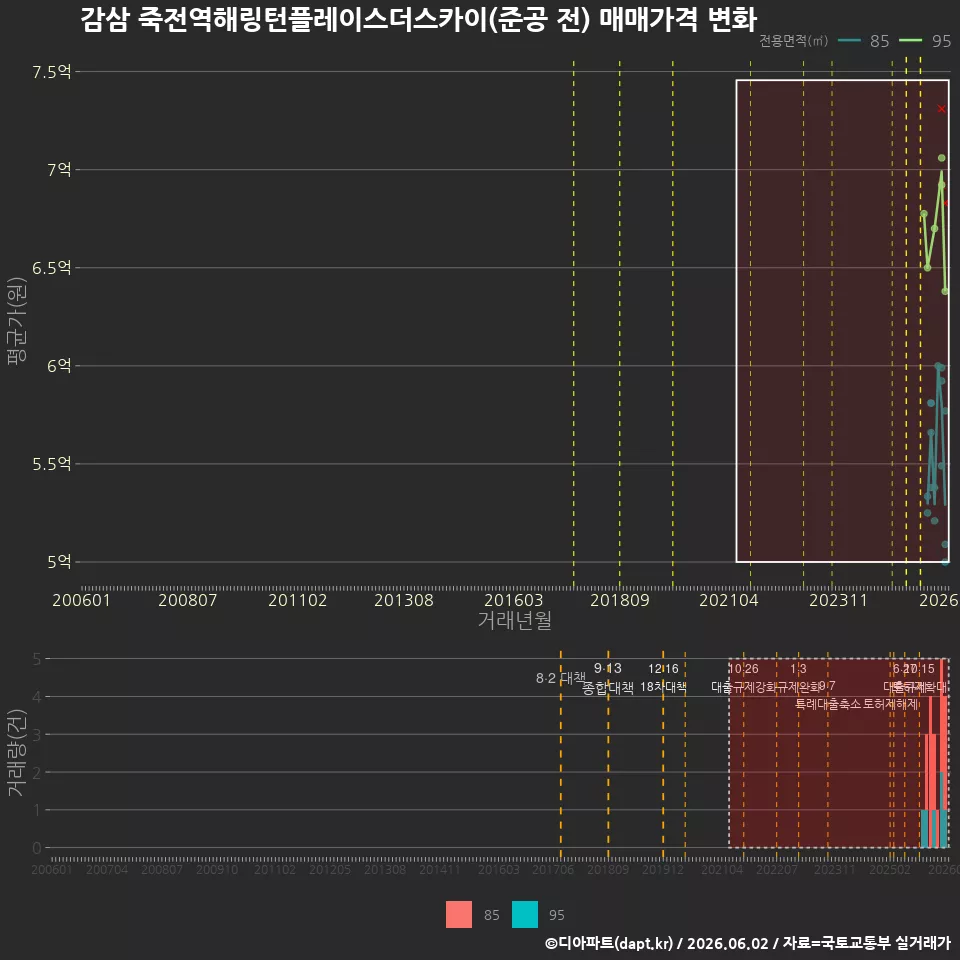Click '201809' on the price chart axis
Viewport: 960px width, 960px height.
(x=620, y=600)
